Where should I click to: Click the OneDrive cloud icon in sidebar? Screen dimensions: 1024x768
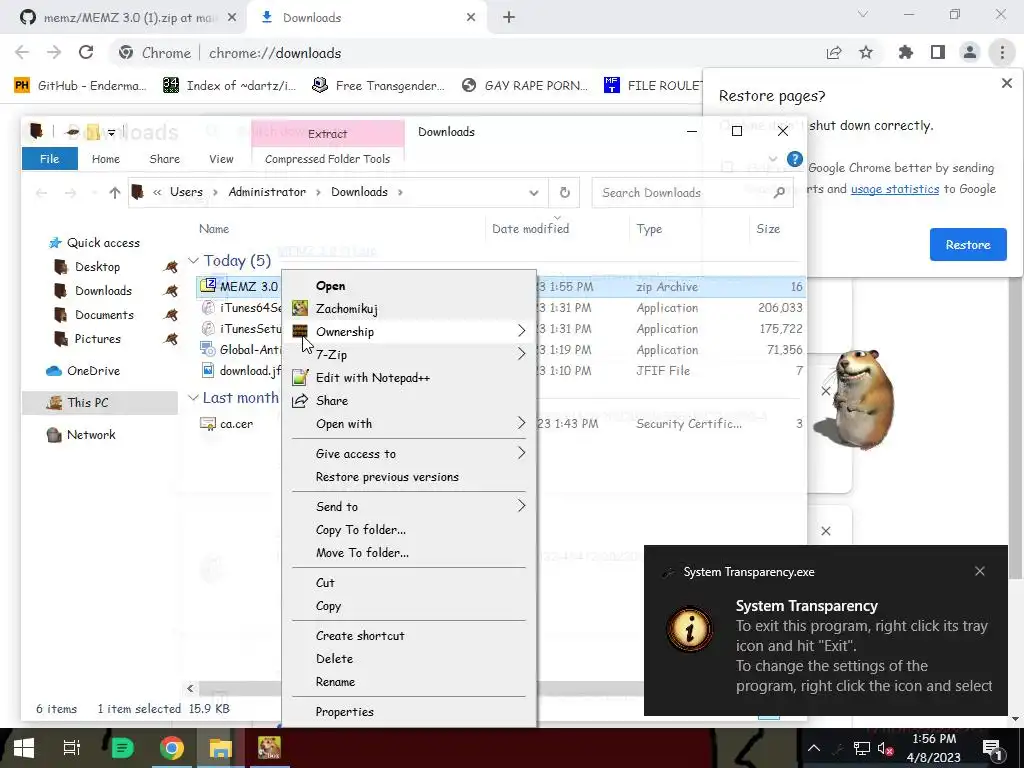pos(54,371)
